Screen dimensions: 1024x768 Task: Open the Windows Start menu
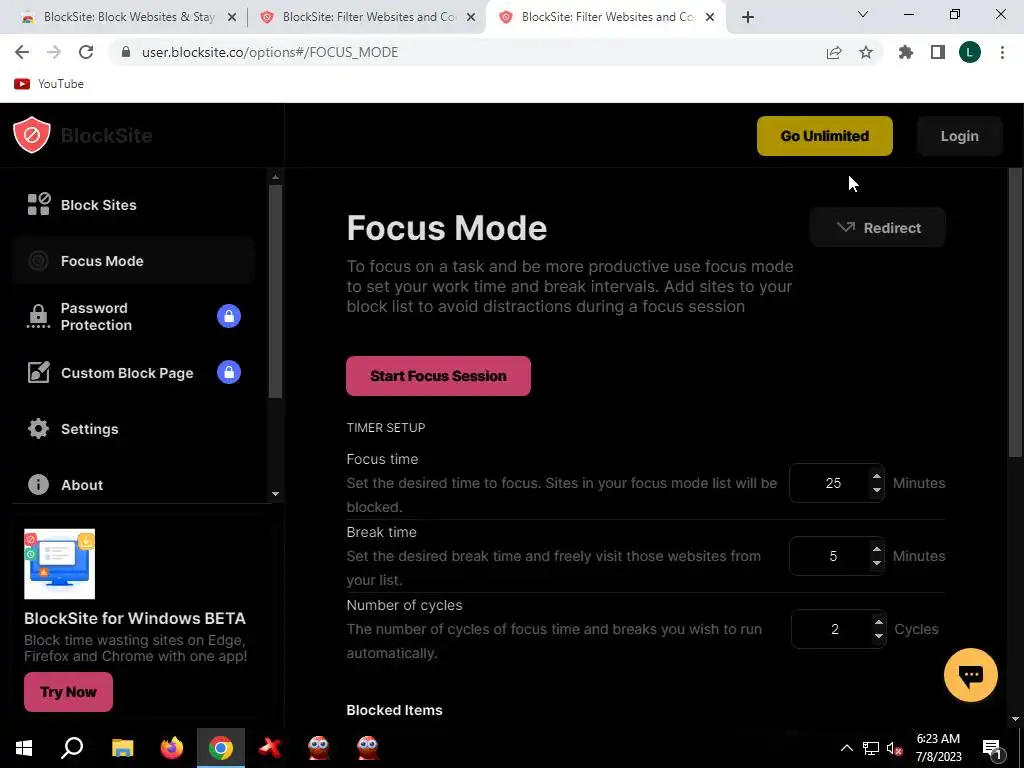[24, 748]
